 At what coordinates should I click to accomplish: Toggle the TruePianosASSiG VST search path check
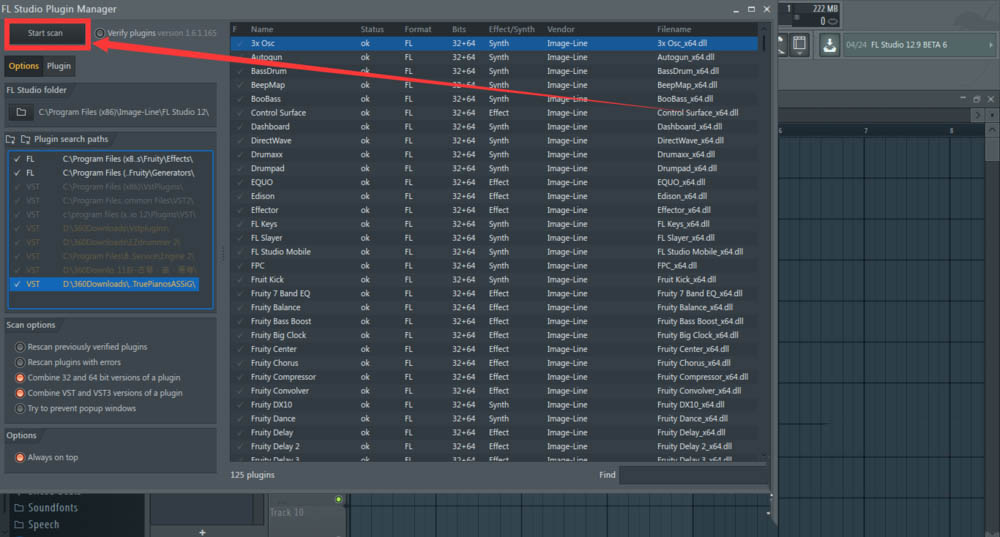click(17, 284)
